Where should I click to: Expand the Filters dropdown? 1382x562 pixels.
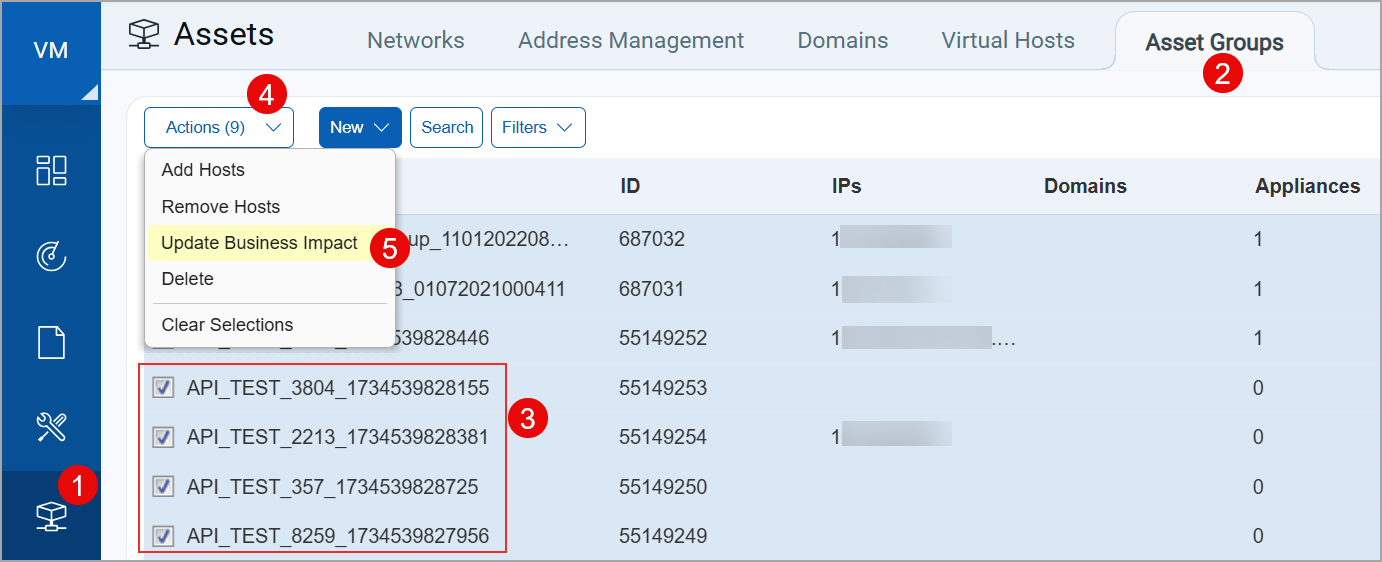[x=538, y=128]
